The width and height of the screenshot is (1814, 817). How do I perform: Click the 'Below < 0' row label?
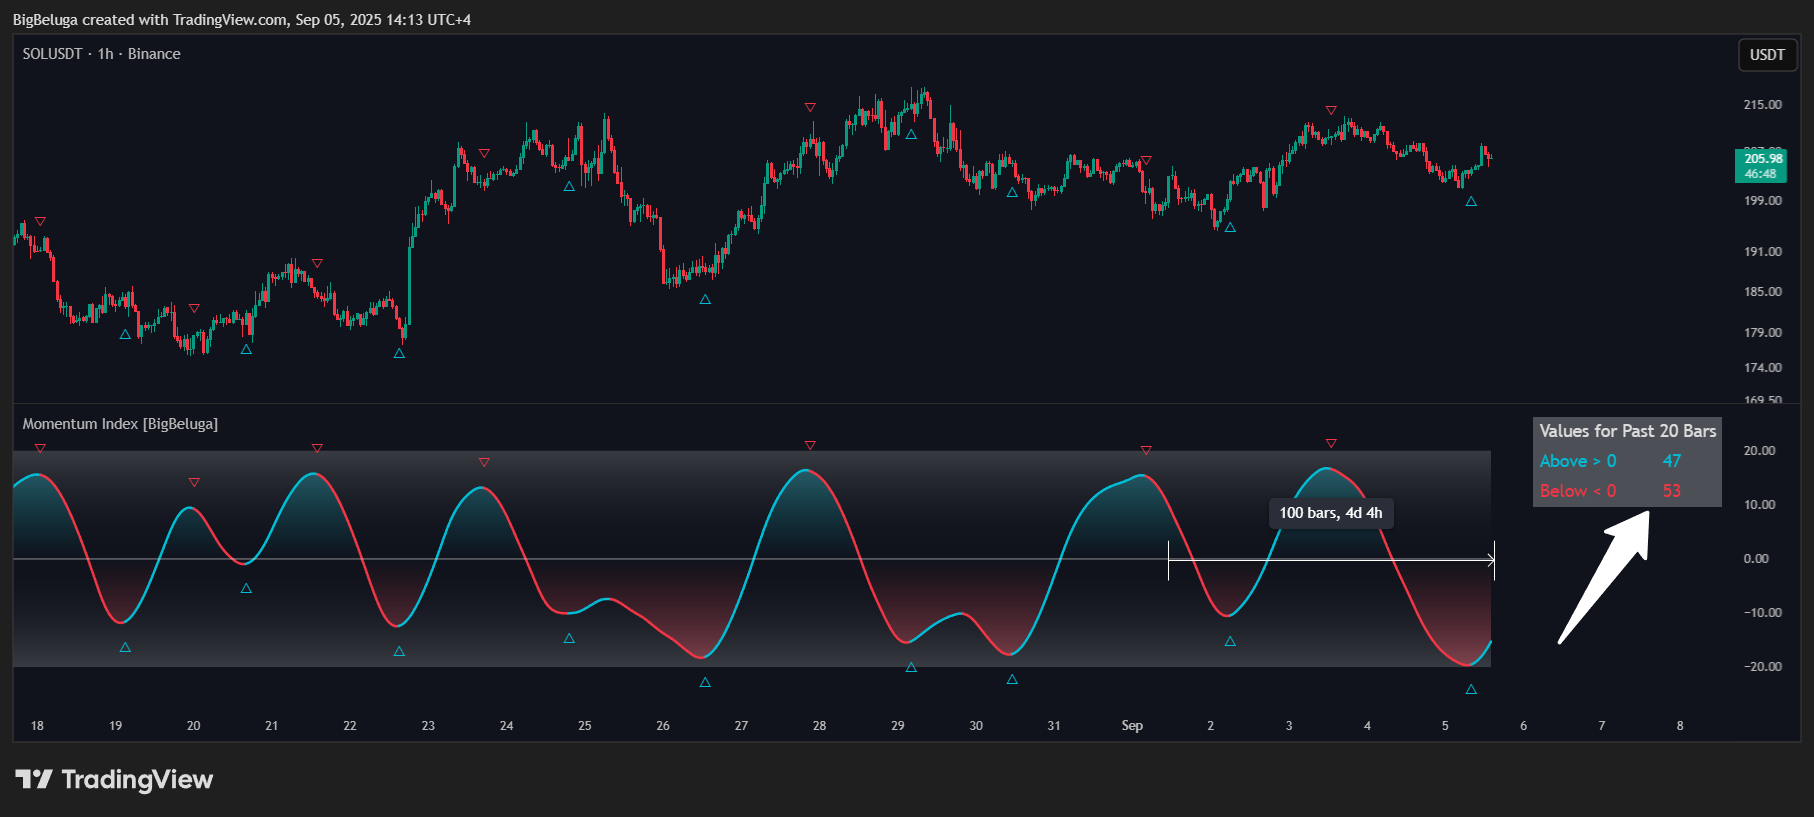tap(1578, 491)
